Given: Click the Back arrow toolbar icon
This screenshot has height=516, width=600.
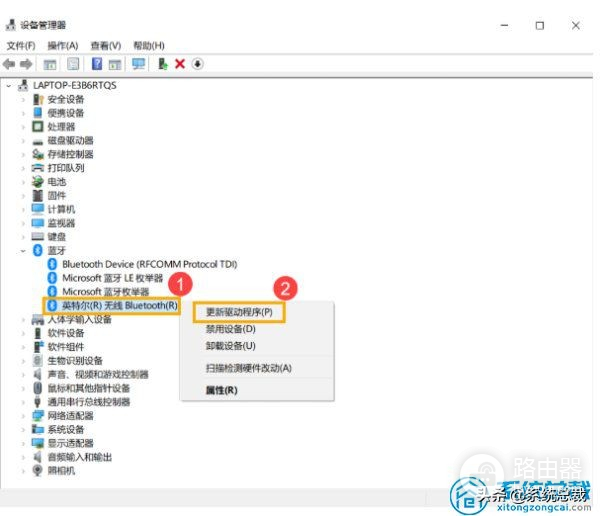Looking at the screenshot, I should tap(9, 64).
